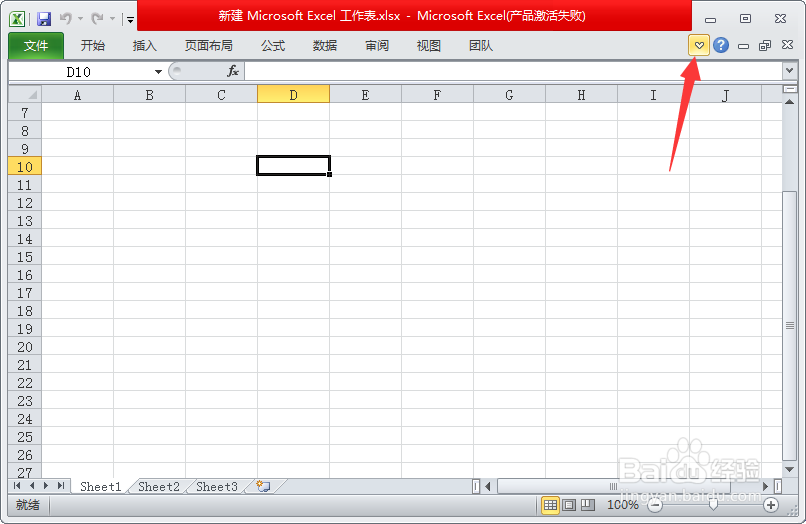This screenshot has height=524, width=806.
Task: Switch to the 页面布局 ribbon tab
Action: tap(209, 46)
